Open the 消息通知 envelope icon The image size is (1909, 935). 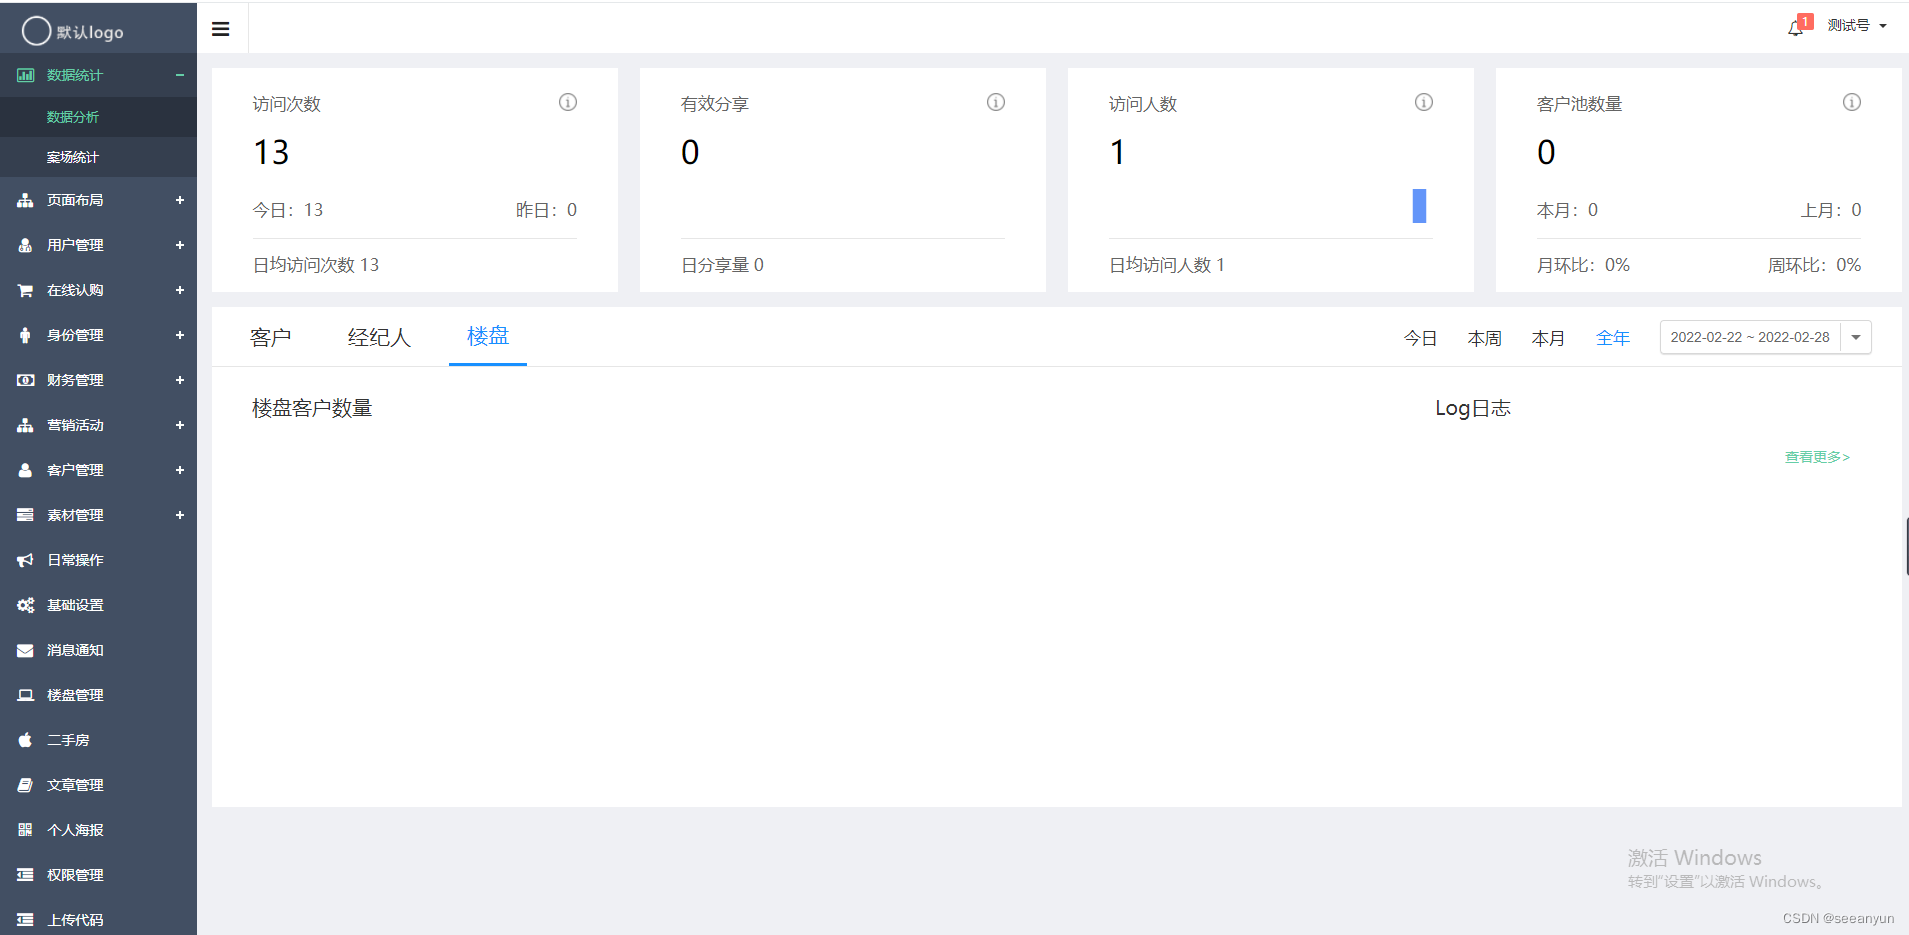coord(25,649)
